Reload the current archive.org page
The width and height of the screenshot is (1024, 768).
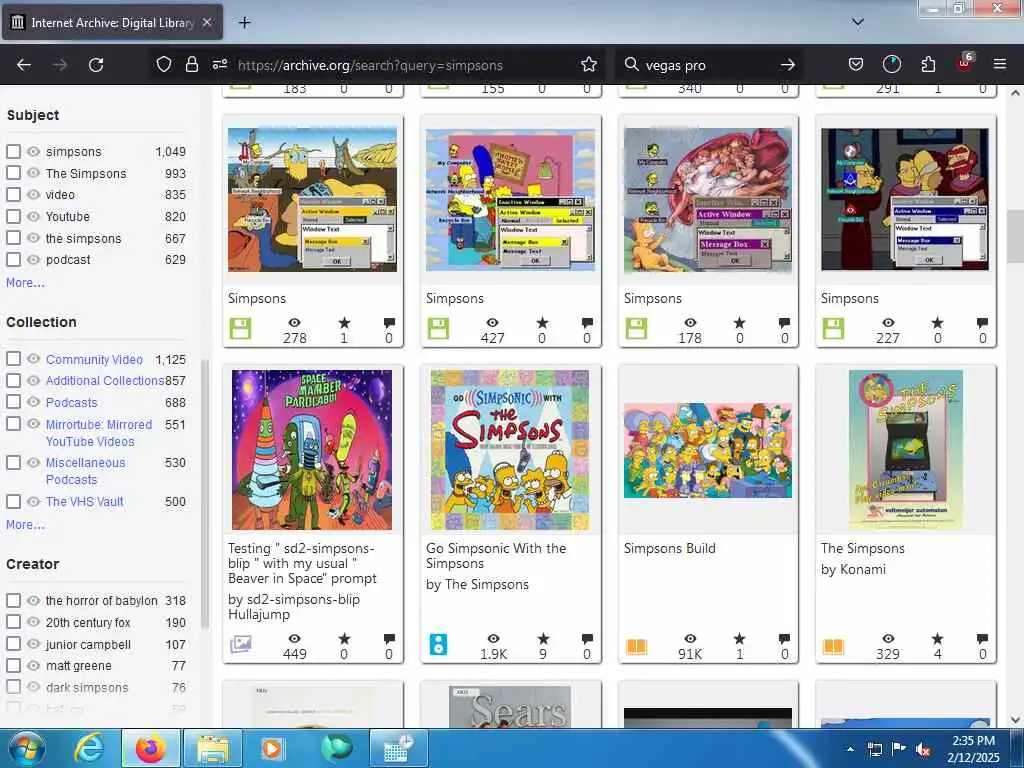pos(96,65)
